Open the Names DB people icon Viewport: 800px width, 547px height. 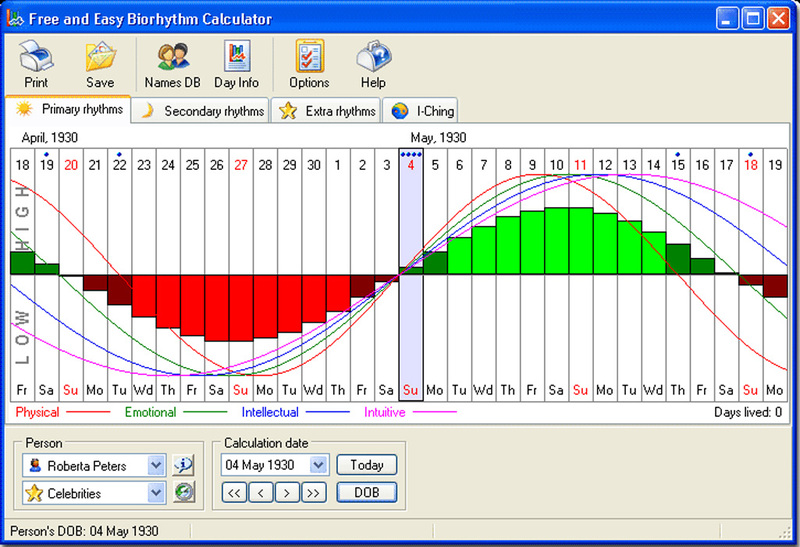(173, 56)
